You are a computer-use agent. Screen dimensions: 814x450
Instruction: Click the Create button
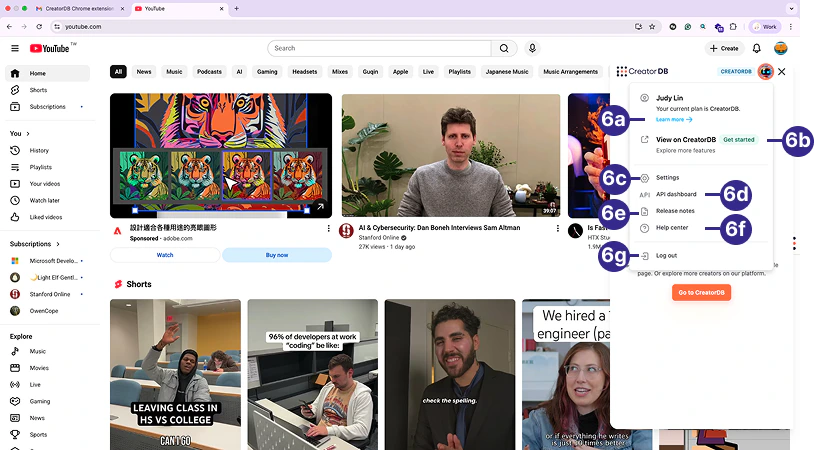(x=724, y=48)
